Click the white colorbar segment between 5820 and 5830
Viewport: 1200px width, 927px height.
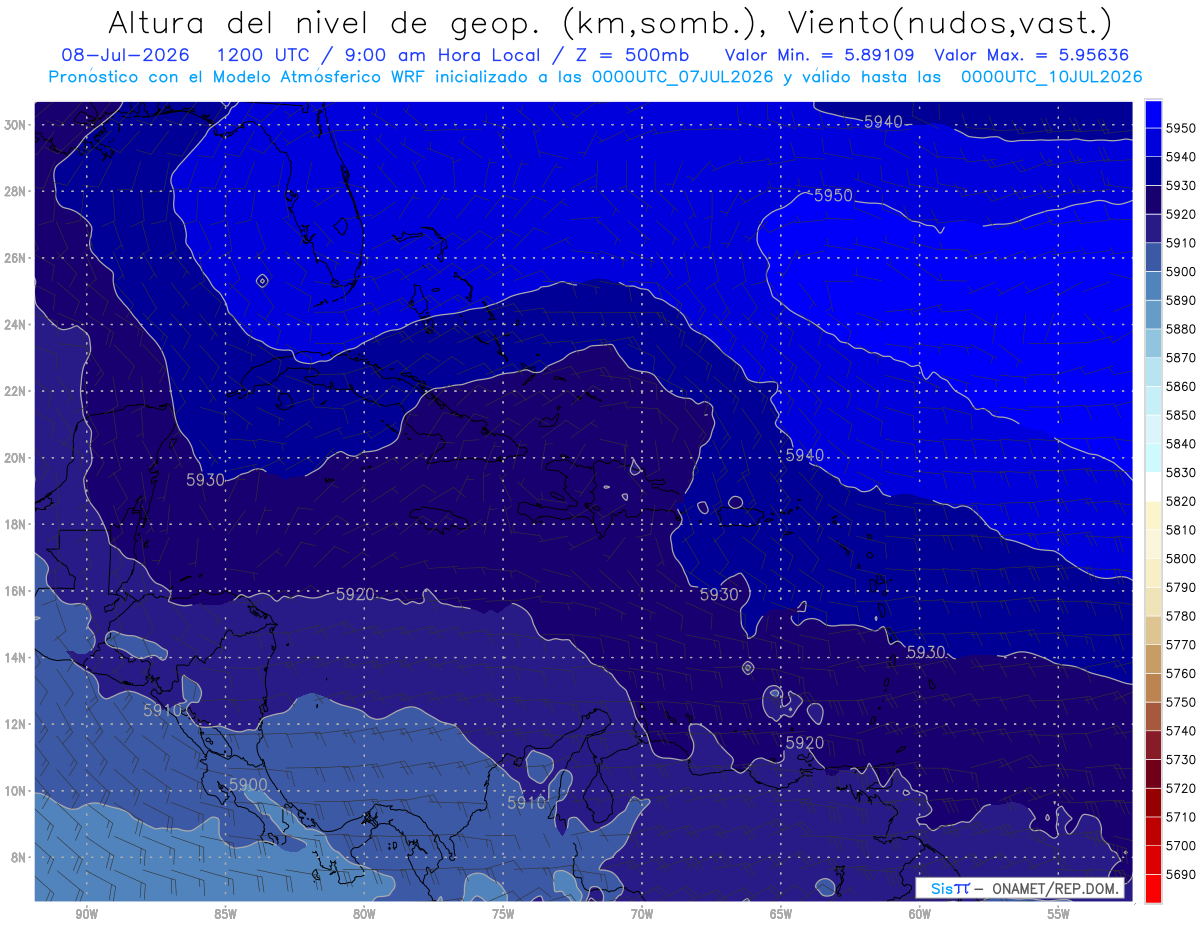click(x=1153, y=487)
